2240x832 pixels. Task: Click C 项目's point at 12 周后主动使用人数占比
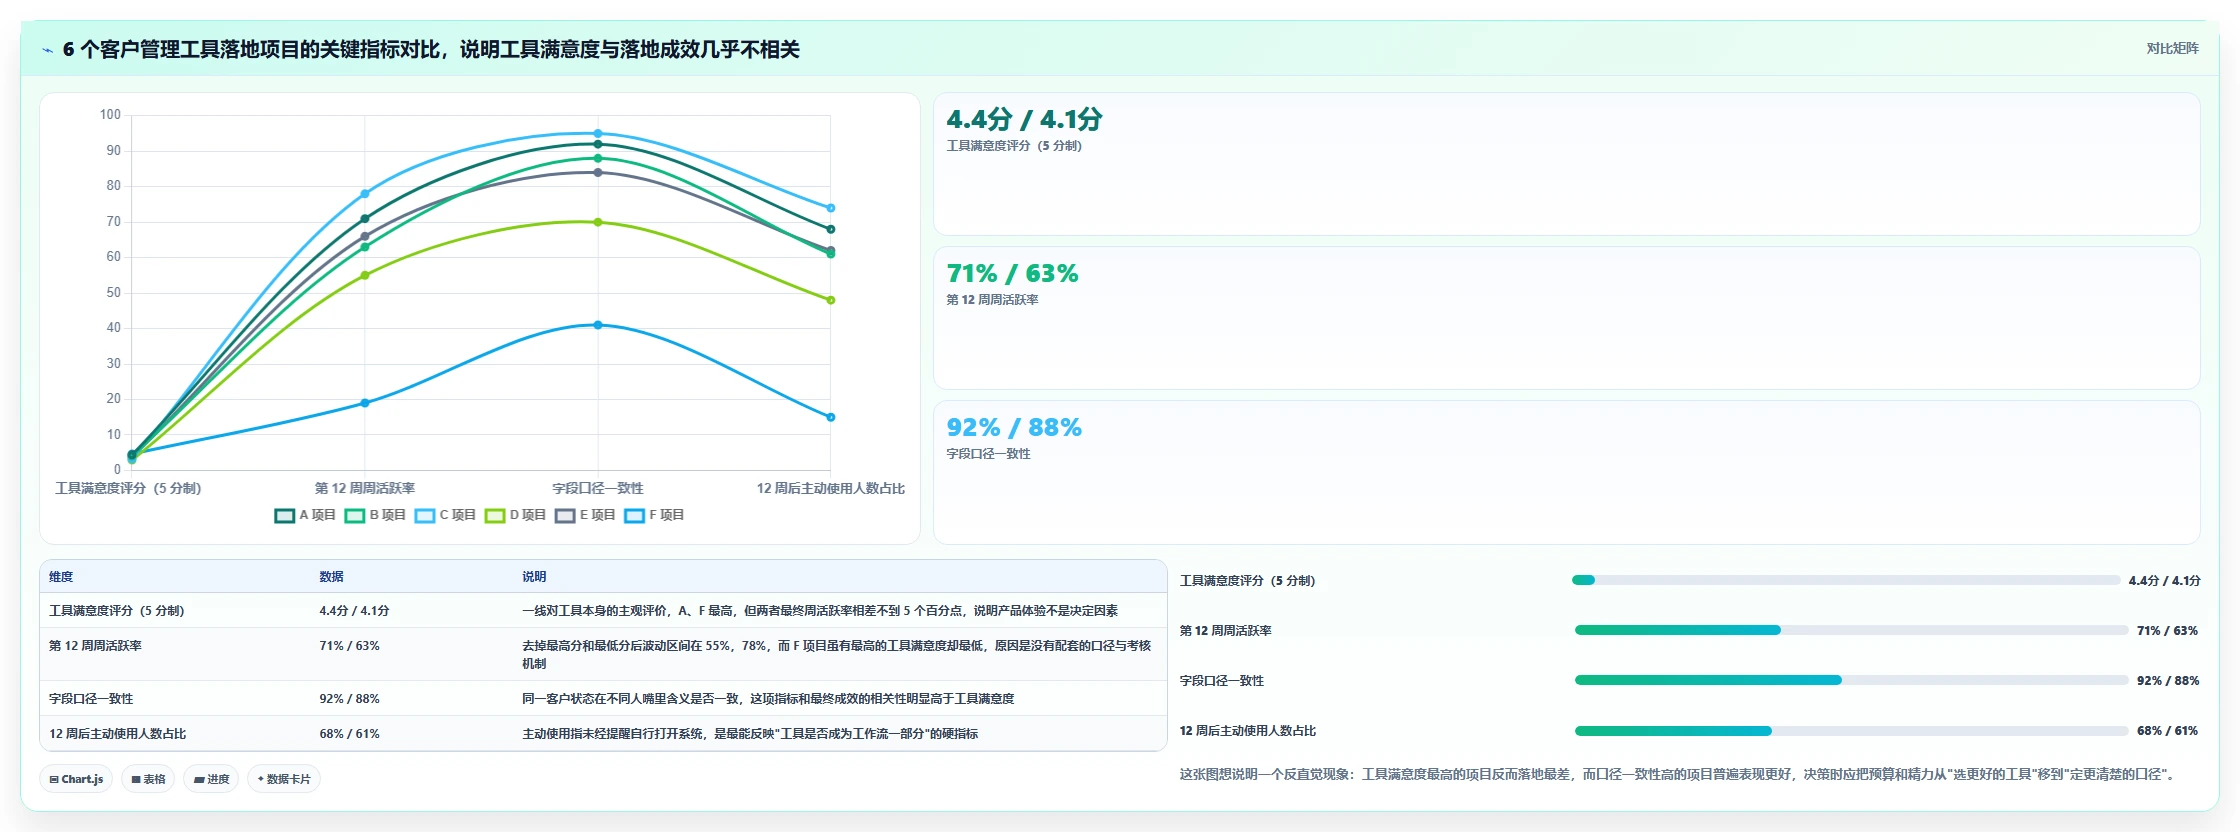point(831,208)
